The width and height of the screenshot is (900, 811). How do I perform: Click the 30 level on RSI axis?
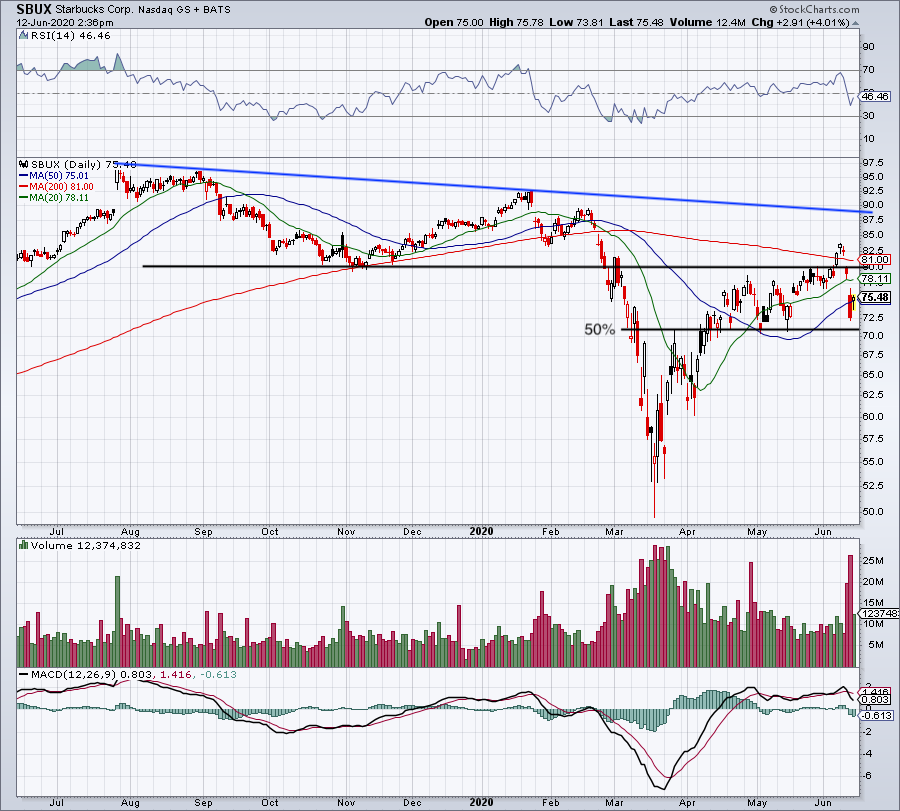click(x=868, y=115)
